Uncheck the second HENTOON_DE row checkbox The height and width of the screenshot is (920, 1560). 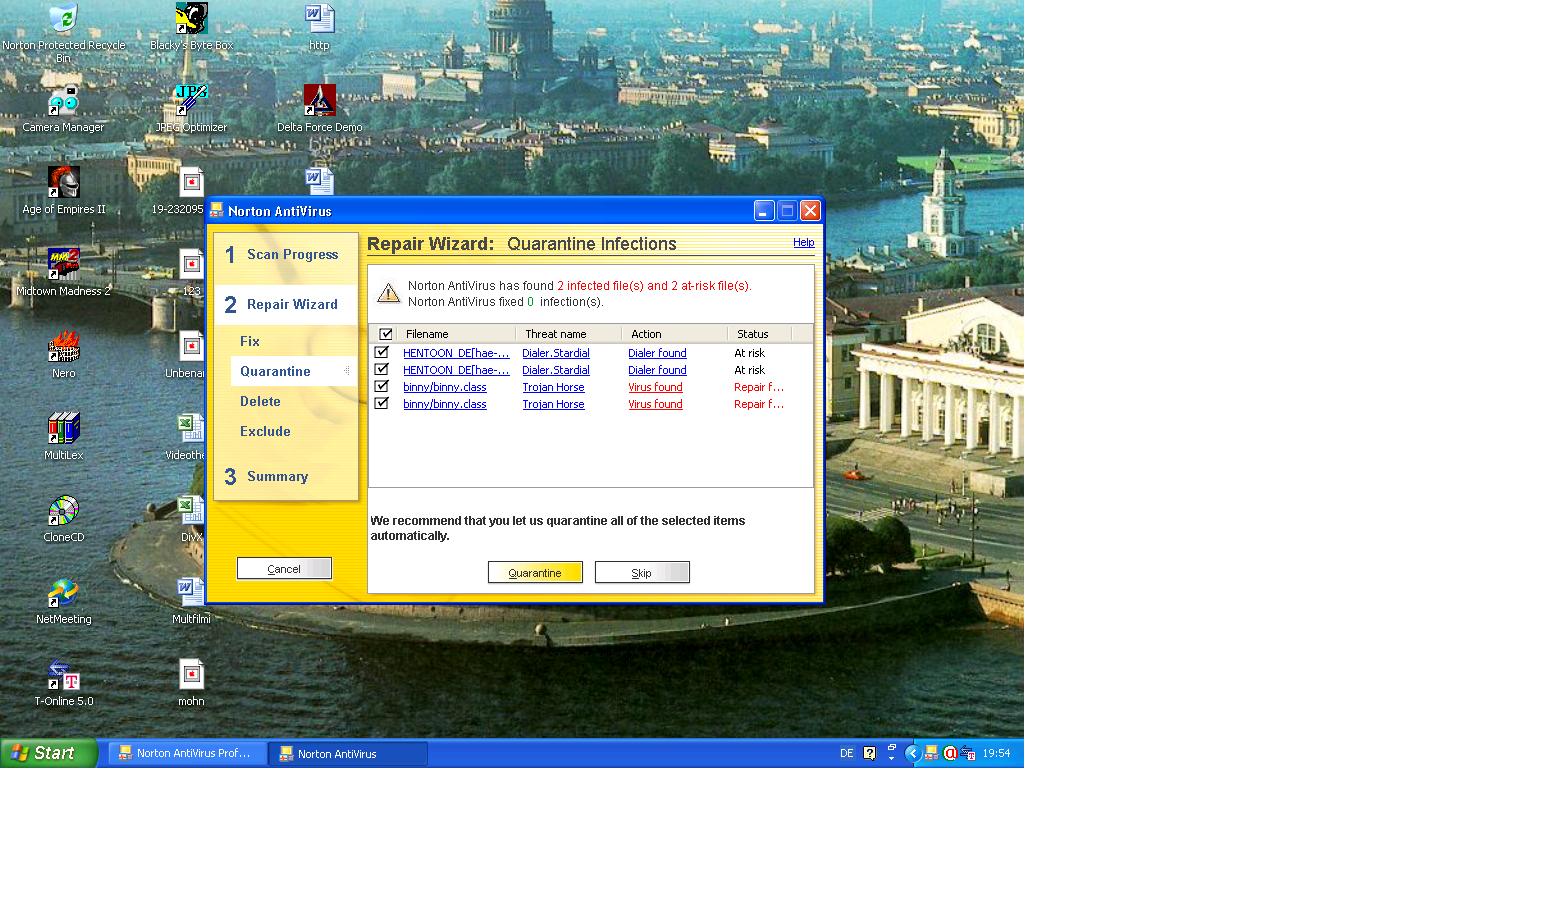381,369
